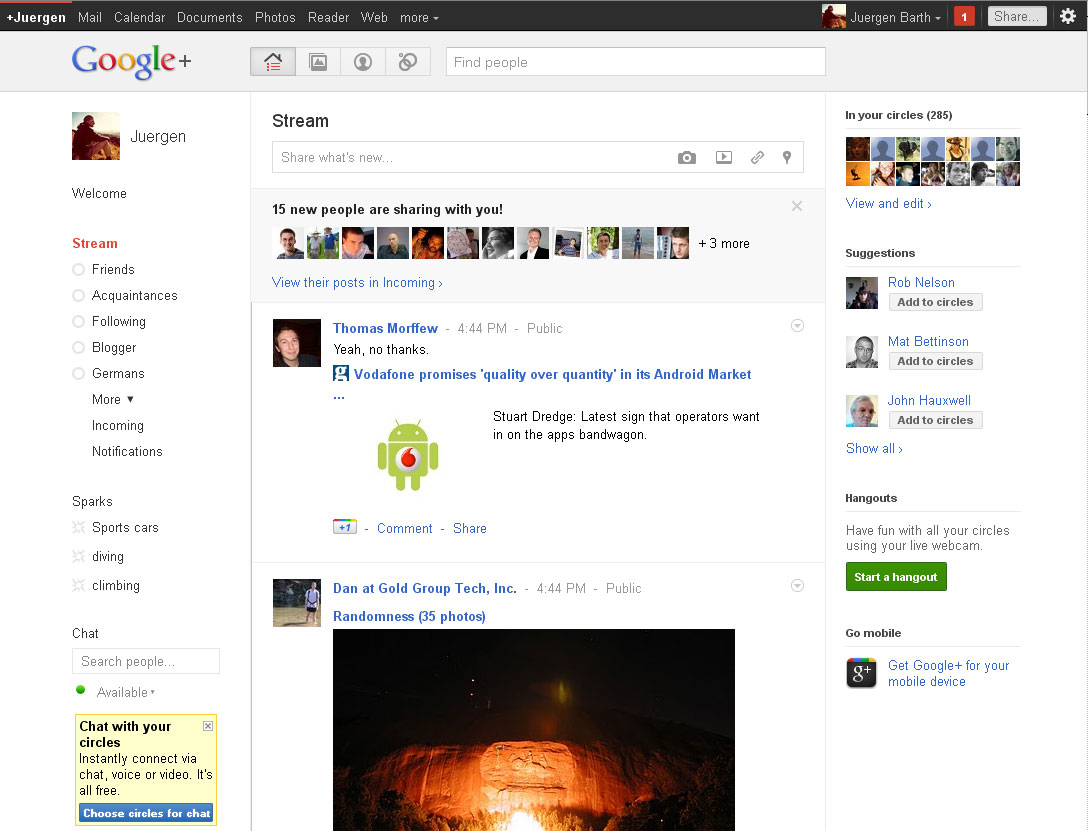Click the +1 button on Thomas Morffew's post
The width and height of the screenshot is (1088, 831).
click(x=345, y=527)
